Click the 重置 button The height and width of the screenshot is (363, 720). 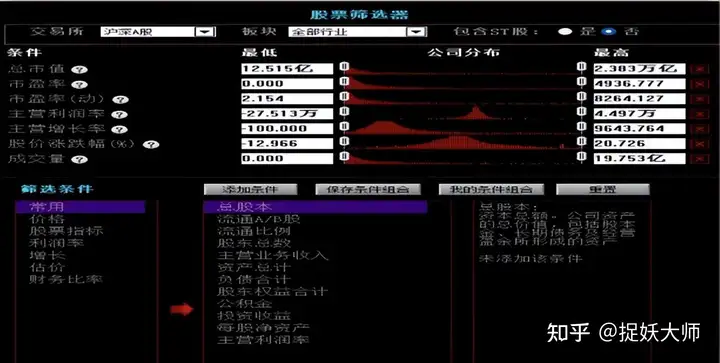tap(602, 190)
